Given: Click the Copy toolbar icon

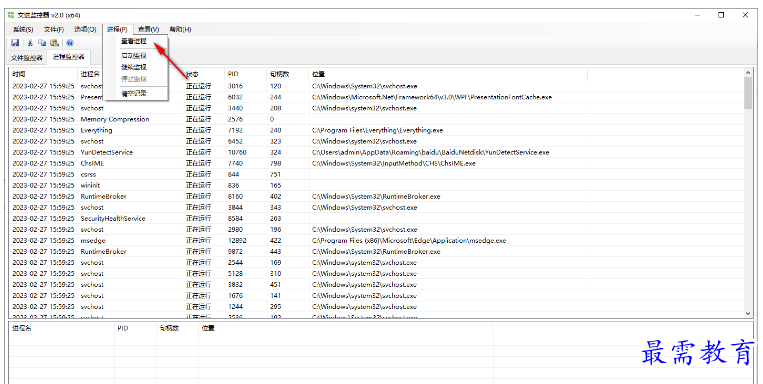Looking at the screenshot, I should pos(42,43).
